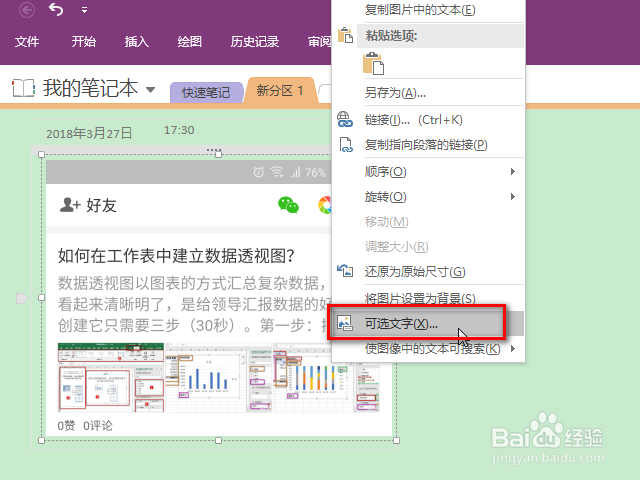Open the 旋转(O) menu entry
640x480 pixels.
pyautogui.click(x=386, y=197)
